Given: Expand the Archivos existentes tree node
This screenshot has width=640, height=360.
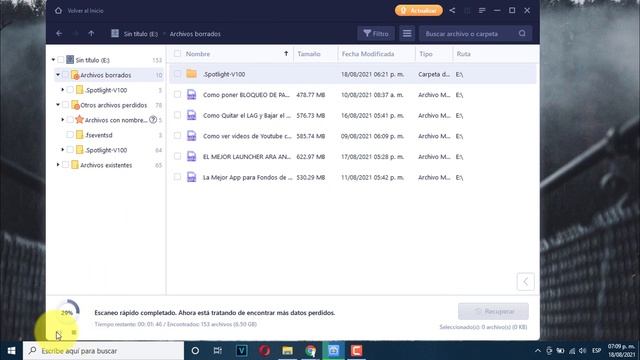Looking at the screenshot, I should [58, 165].
